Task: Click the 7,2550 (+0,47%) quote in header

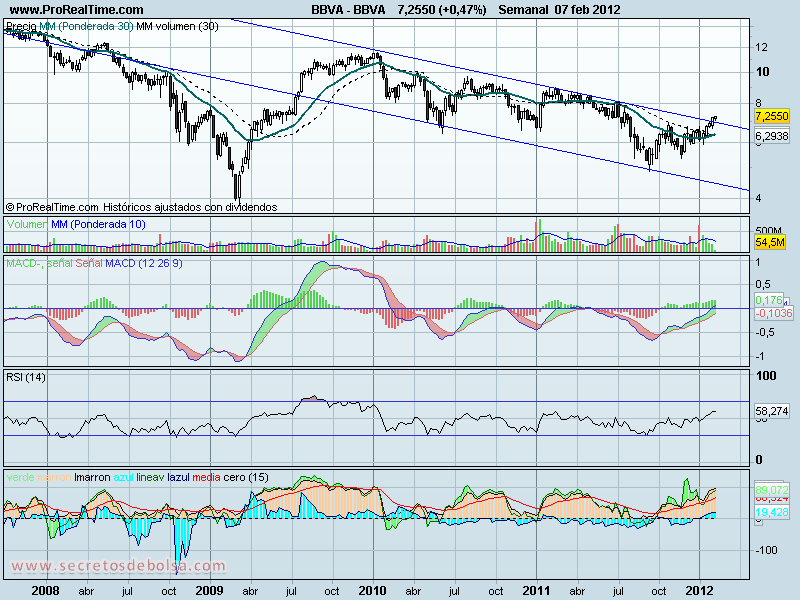Action: 442,10
